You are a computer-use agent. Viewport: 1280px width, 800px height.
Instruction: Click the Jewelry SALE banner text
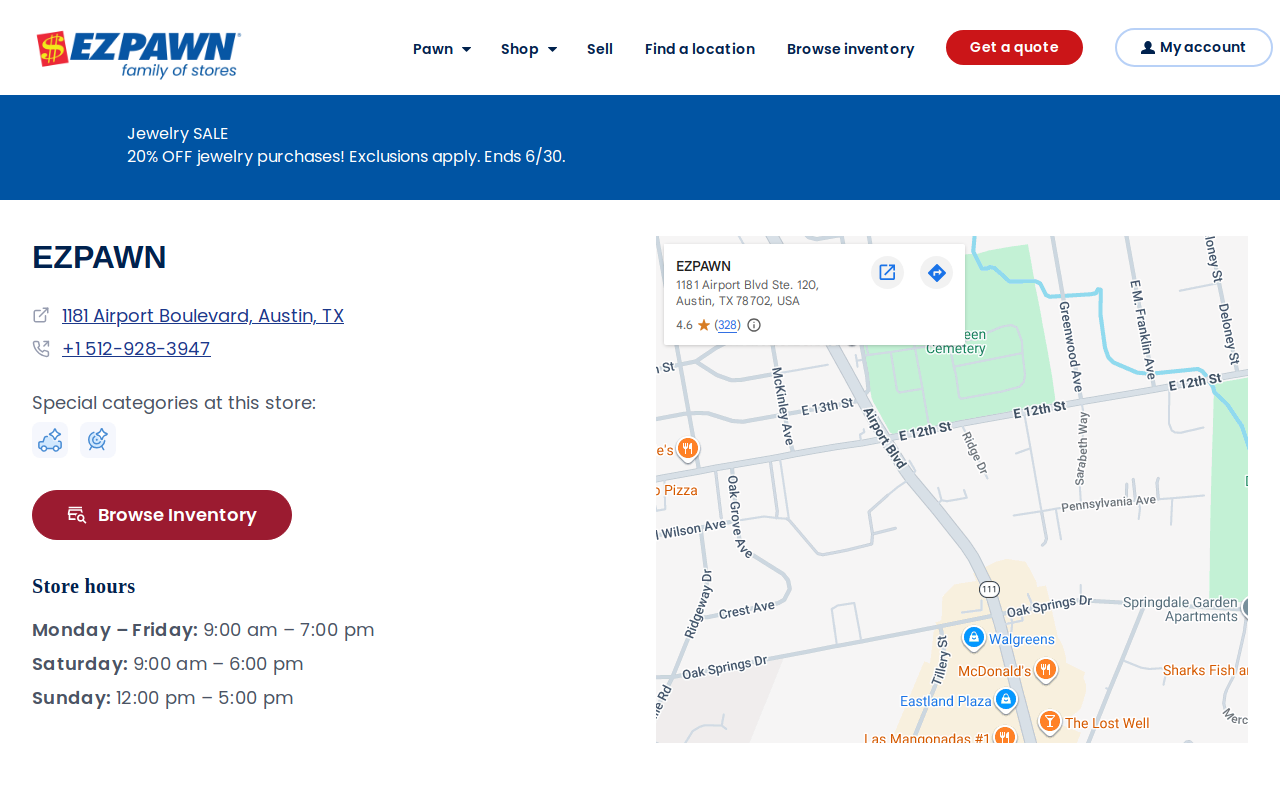pyautogui.click(x=178, y=134)
